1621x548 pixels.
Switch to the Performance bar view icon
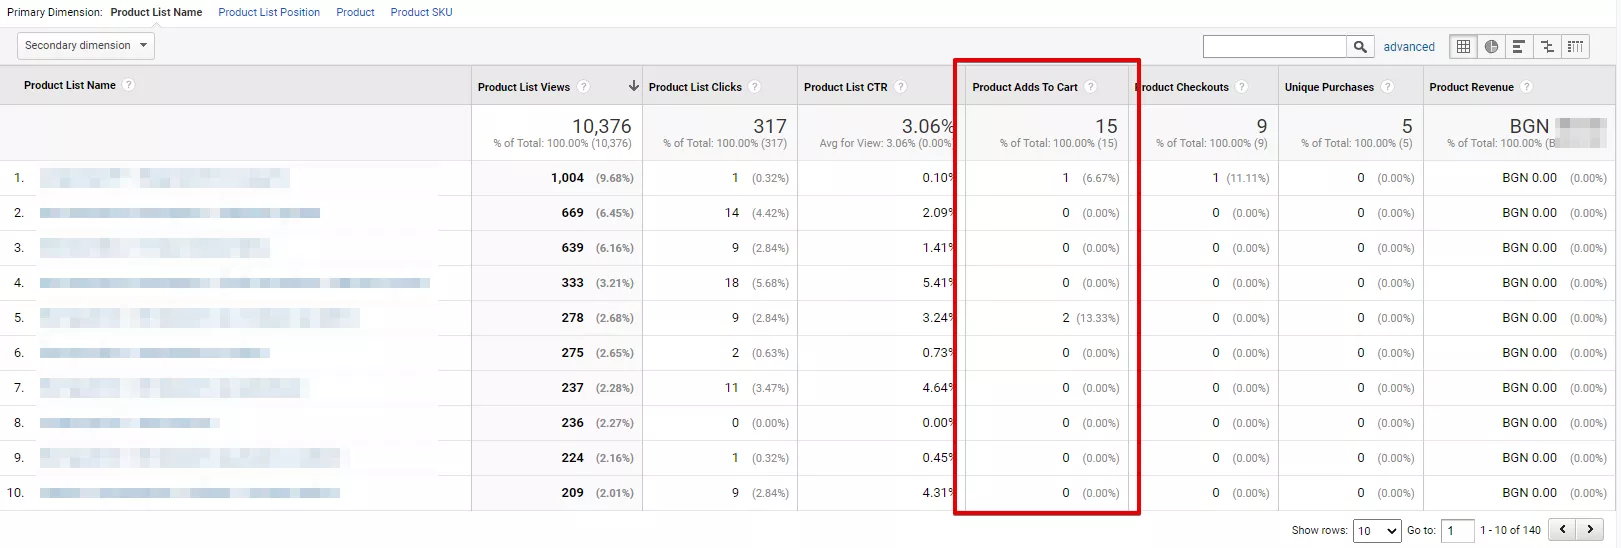[1519, 46]
